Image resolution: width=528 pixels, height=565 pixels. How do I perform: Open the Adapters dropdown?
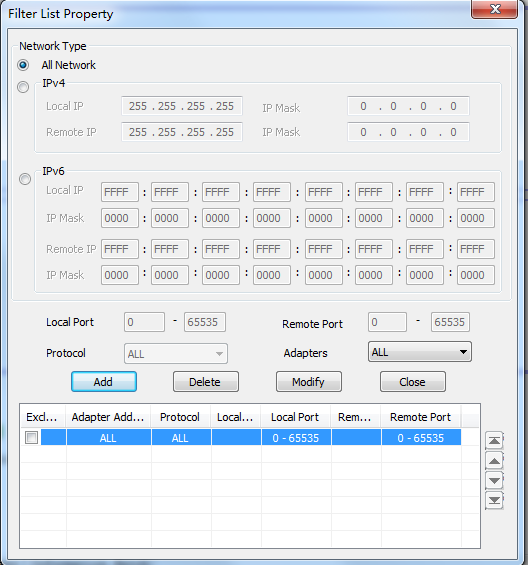click(x=420, y=352)
